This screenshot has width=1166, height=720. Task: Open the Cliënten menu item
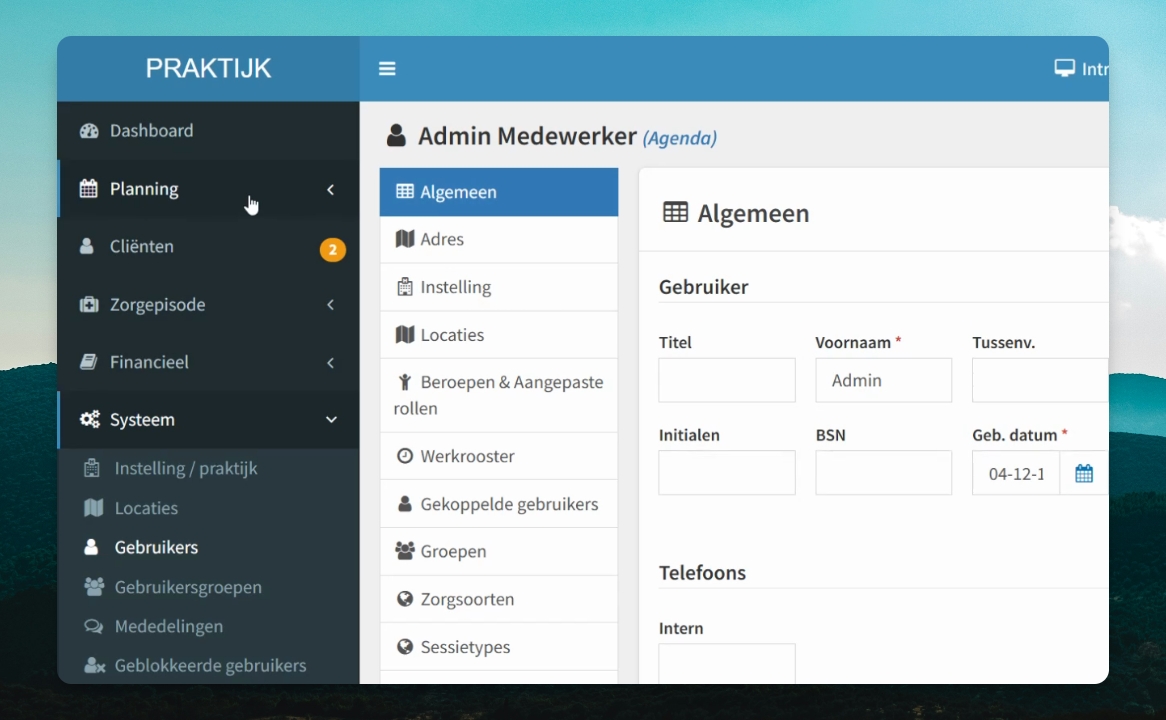click(208, 247)
